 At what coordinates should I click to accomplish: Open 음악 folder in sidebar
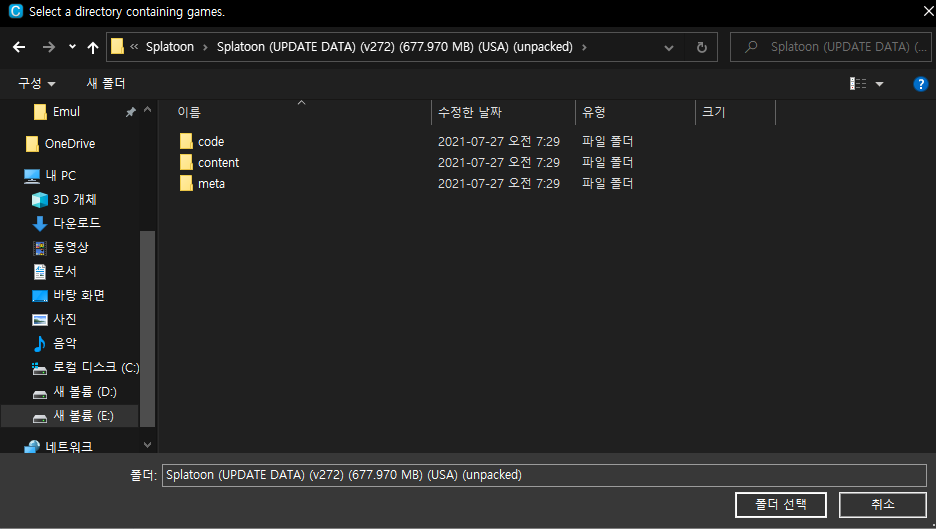pos(64,343)
